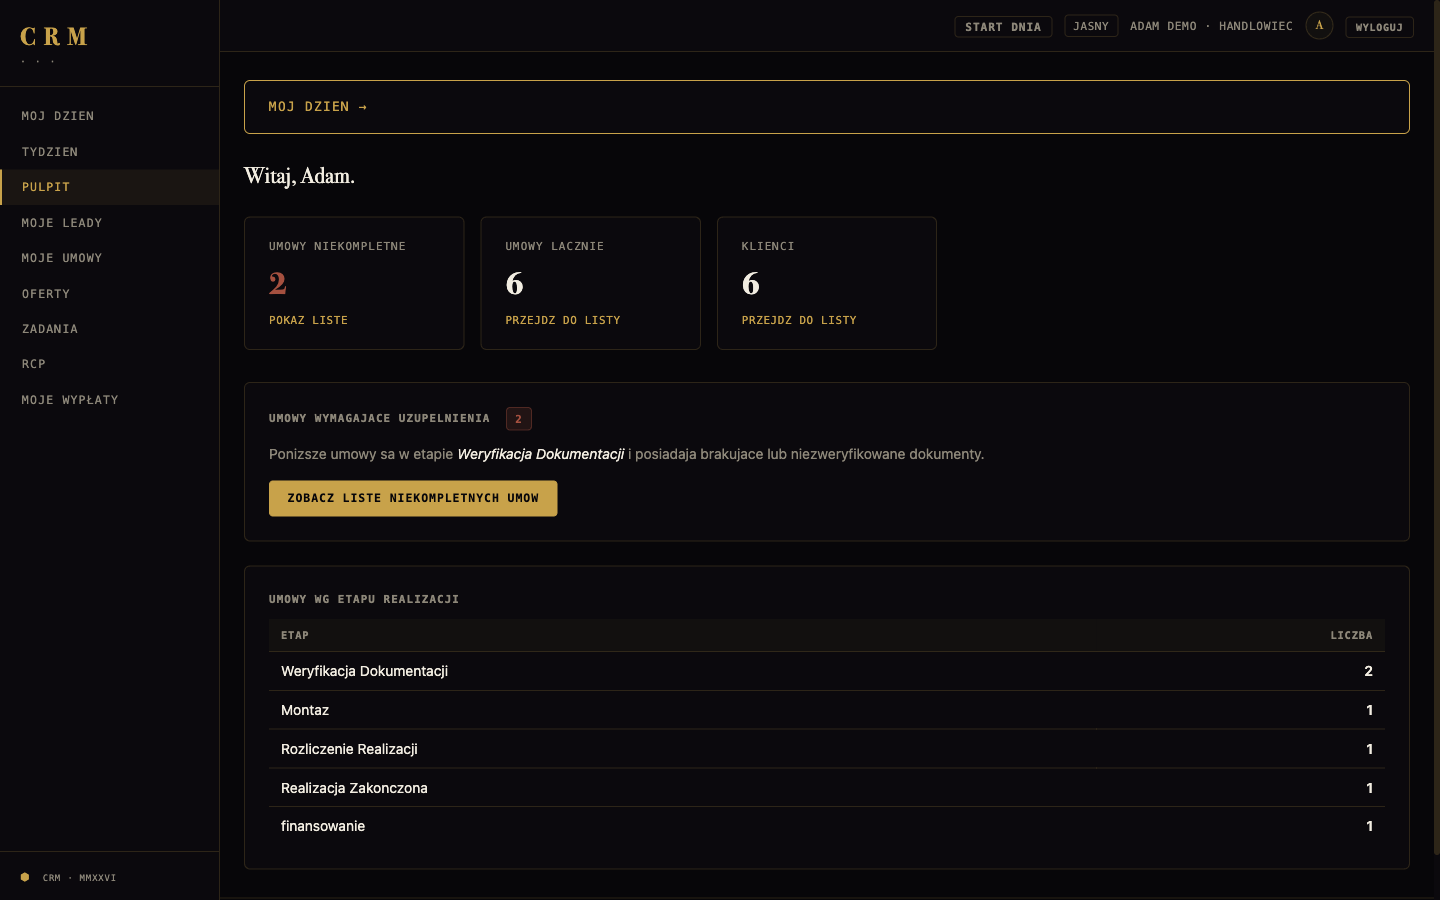This screenshot has height=900, width=1440.
Task: Open Moje Leady in the sidebar
Action: (109, 223)
